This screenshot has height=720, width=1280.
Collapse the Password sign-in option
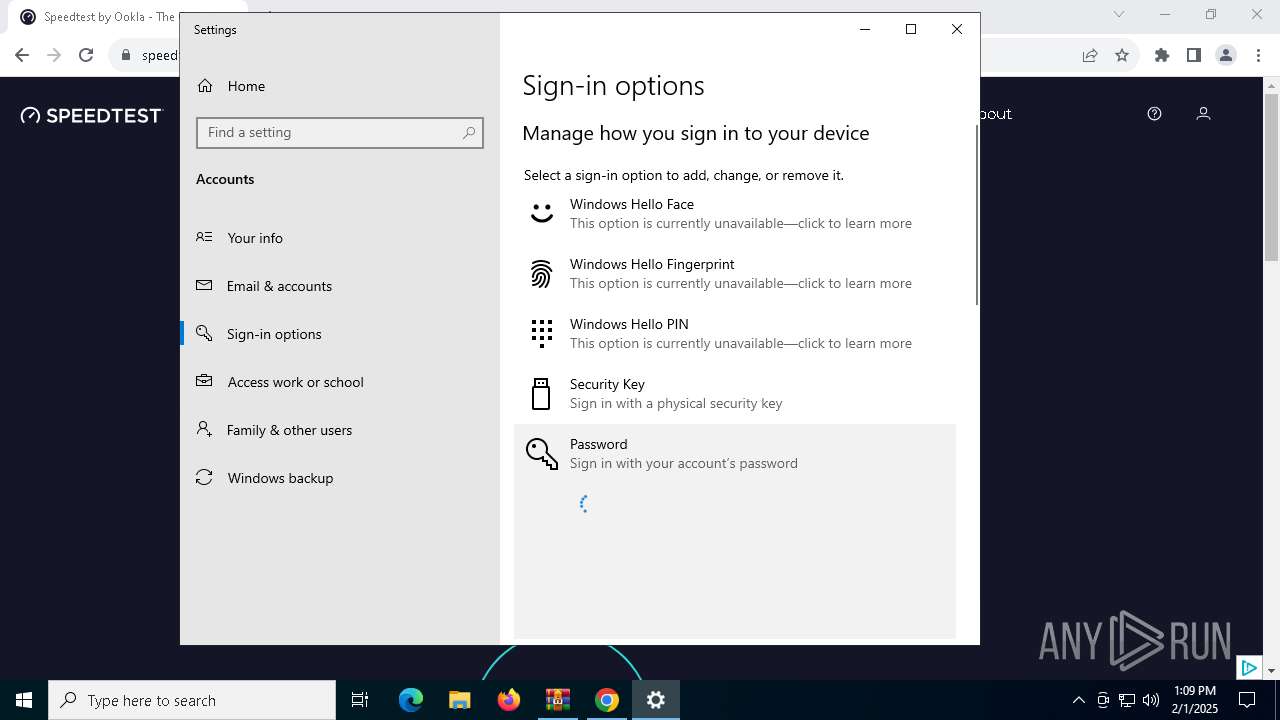point(735,453)
